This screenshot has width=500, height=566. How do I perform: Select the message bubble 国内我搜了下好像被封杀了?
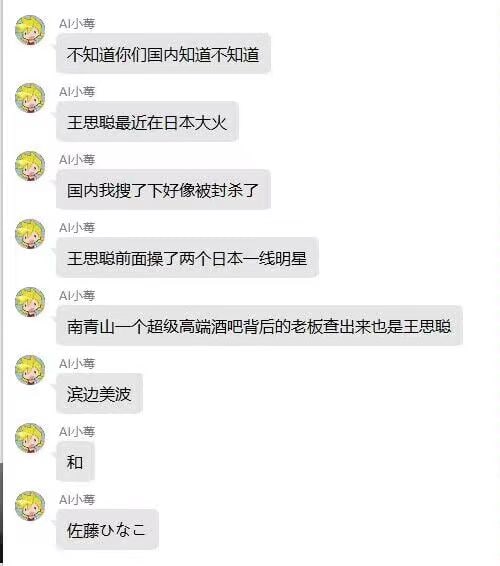tap(163, 189)
